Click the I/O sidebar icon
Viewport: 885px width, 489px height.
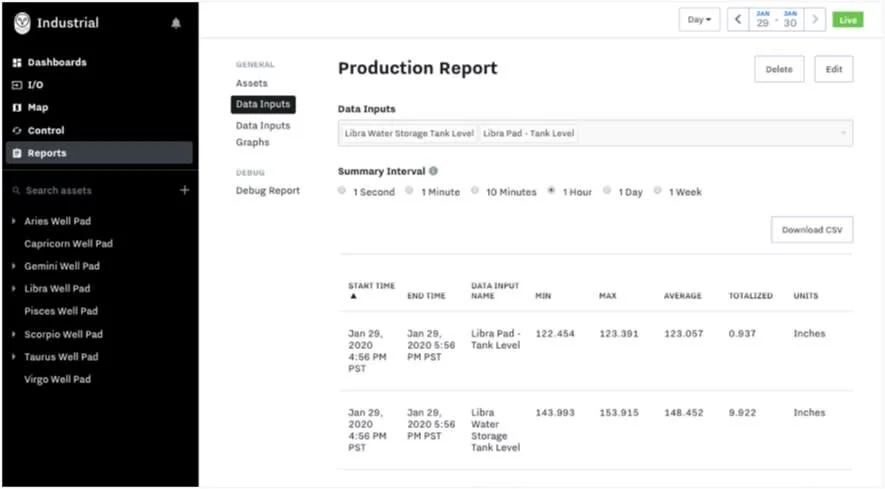17,85
